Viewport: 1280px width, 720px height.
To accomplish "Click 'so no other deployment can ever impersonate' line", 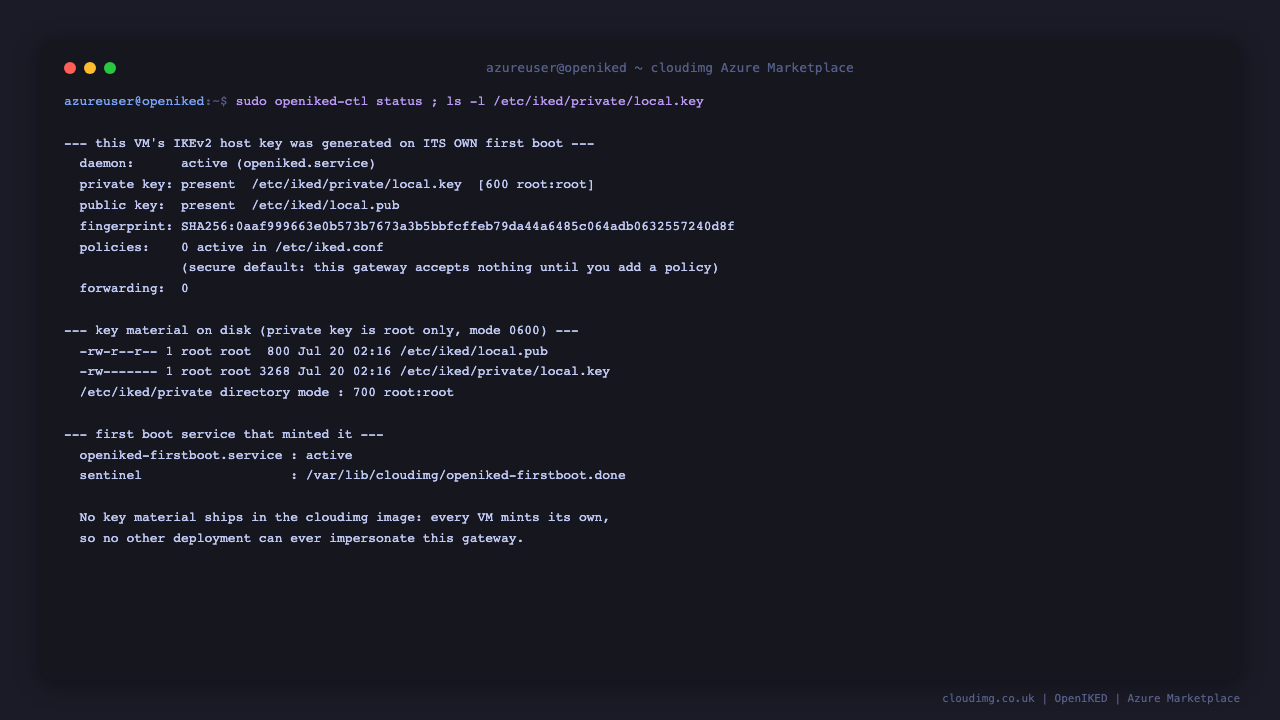I will click(x=302, y=539).
